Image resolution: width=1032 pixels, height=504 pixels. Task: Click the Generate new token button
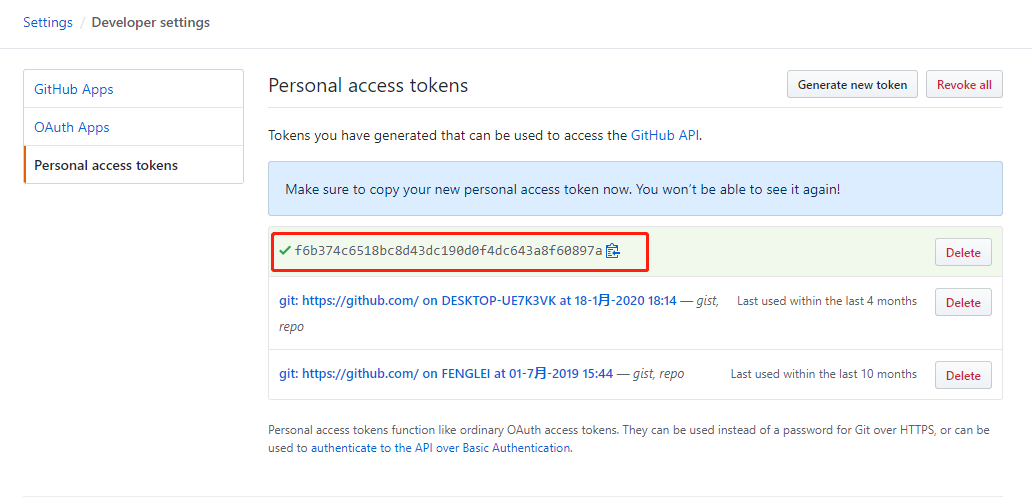pos(852,85)
